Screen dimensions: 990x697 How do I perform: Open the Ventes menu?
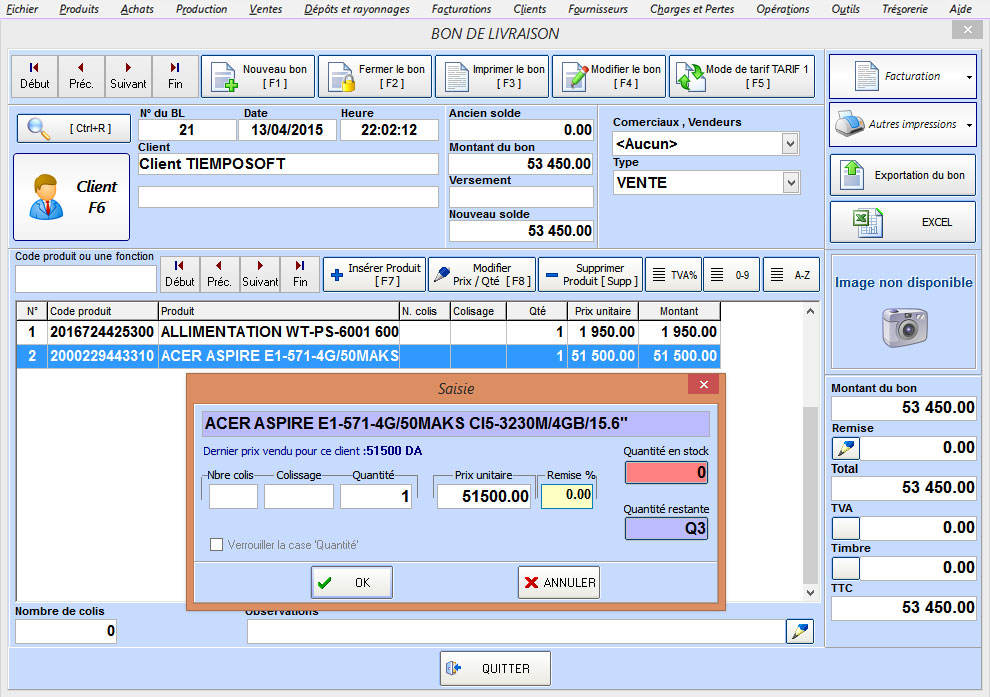point(266,9)
